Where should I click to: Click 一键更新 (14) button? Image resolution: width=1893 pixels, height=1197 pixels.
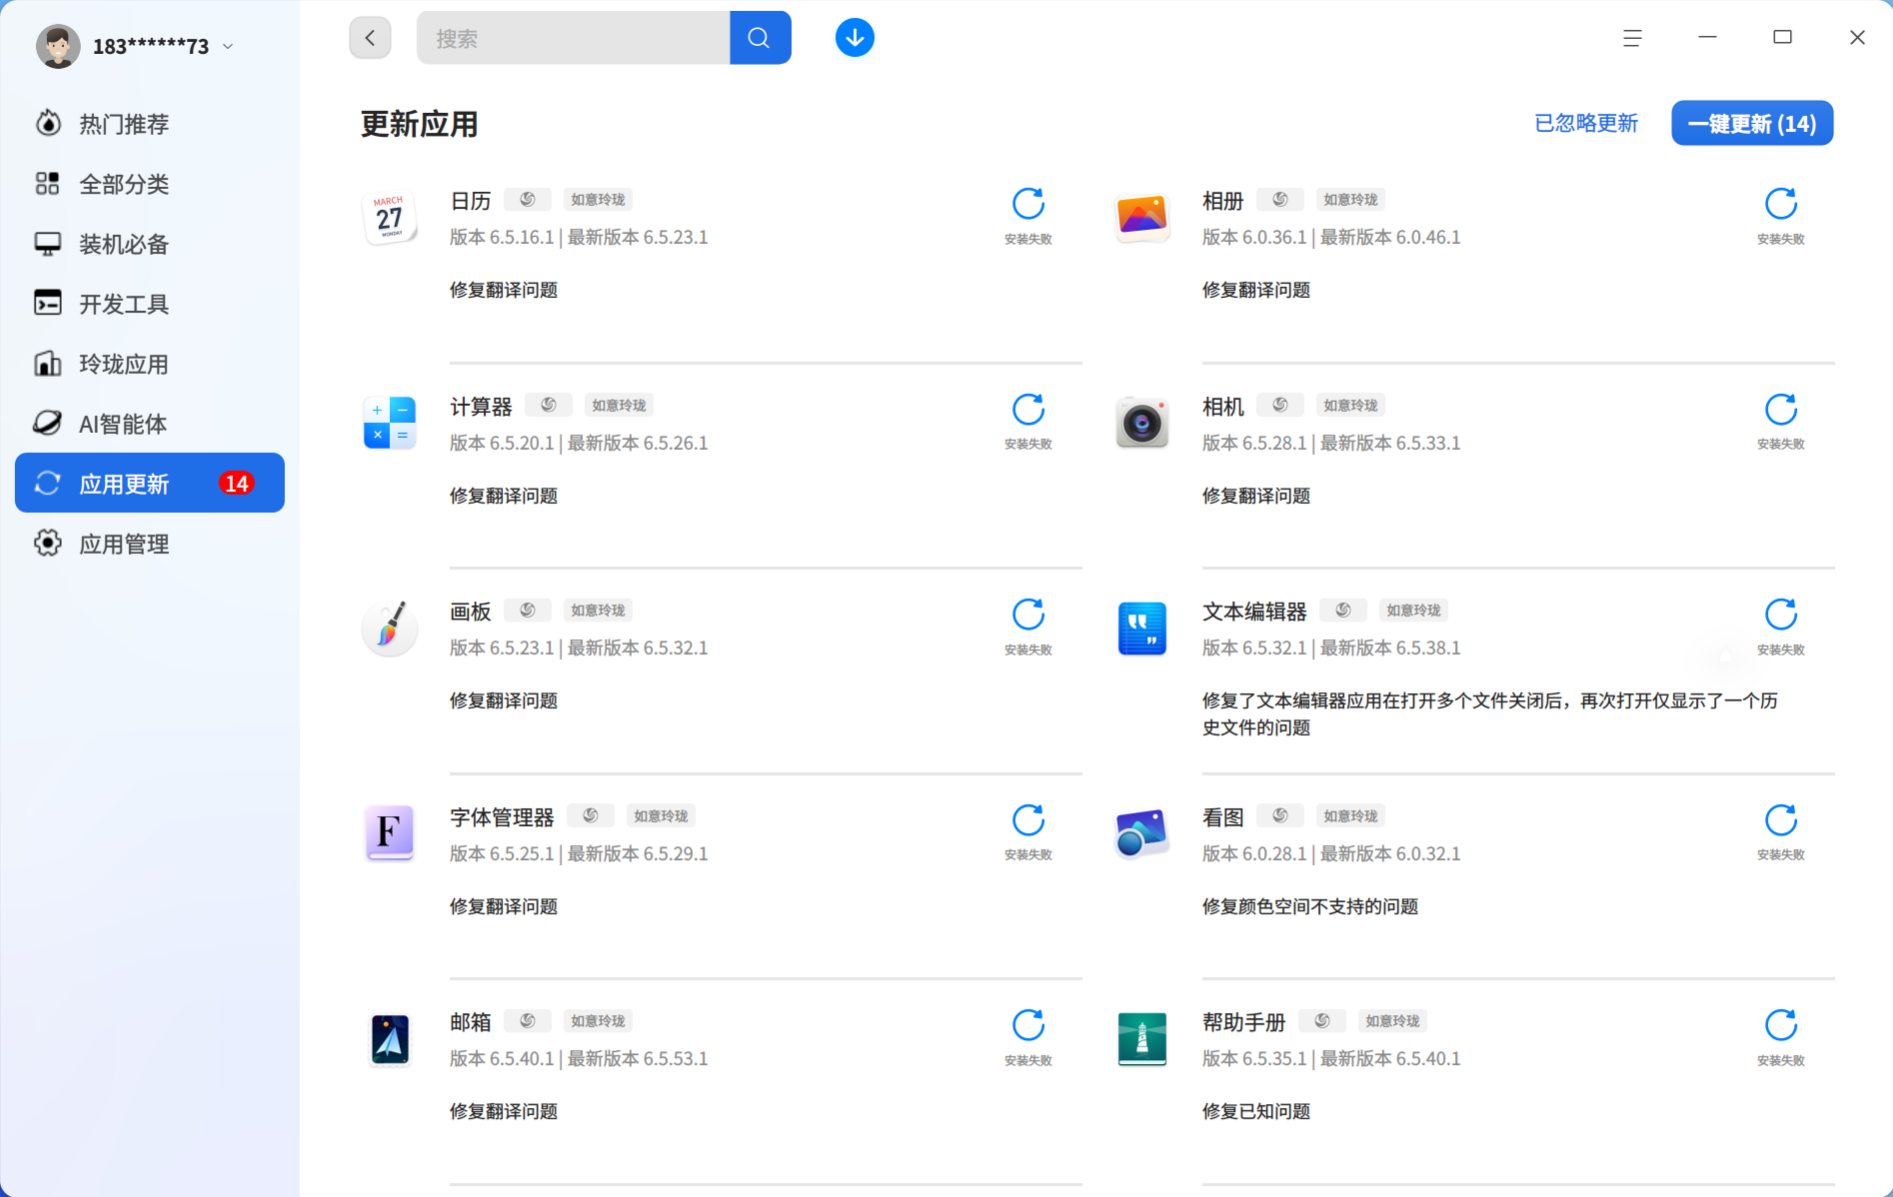click(x=1752, y=123)
